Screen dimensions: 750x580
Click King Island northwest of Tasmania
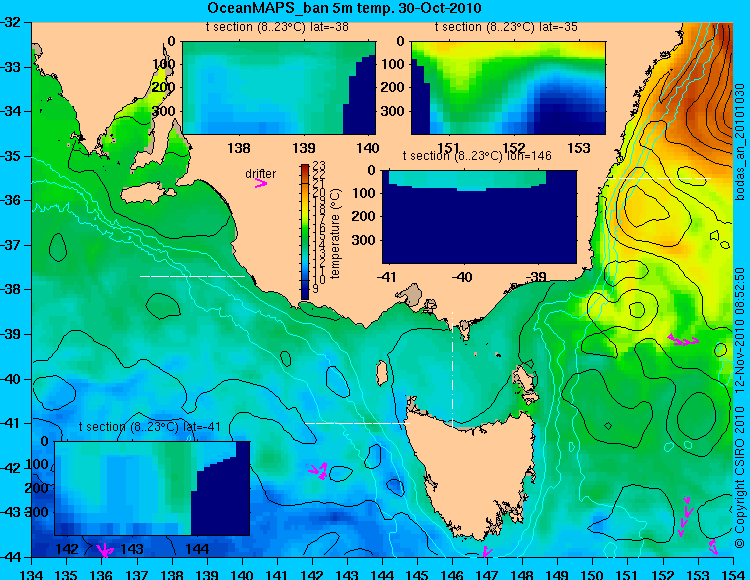[x=381, y=373]
